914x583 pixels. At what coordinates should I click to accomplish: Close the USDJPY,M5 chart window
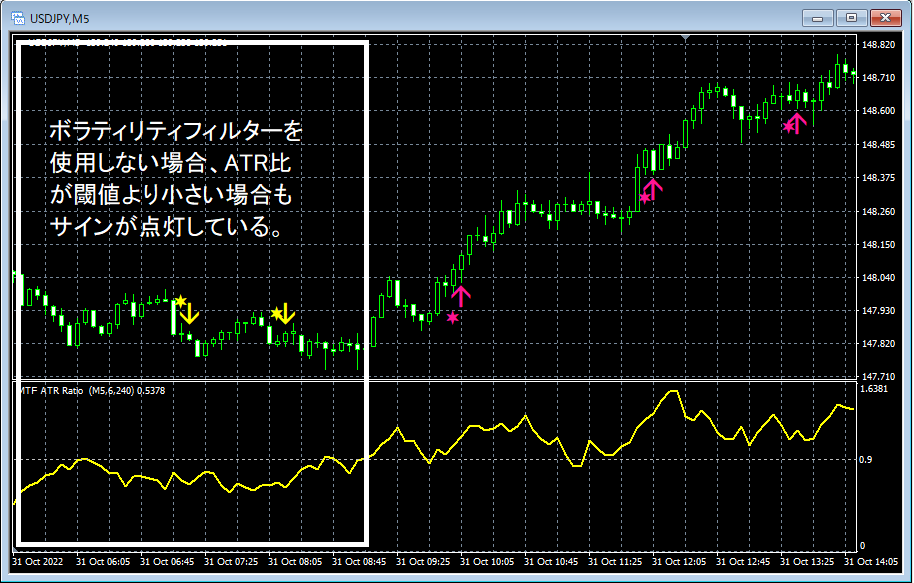(885, 18)
